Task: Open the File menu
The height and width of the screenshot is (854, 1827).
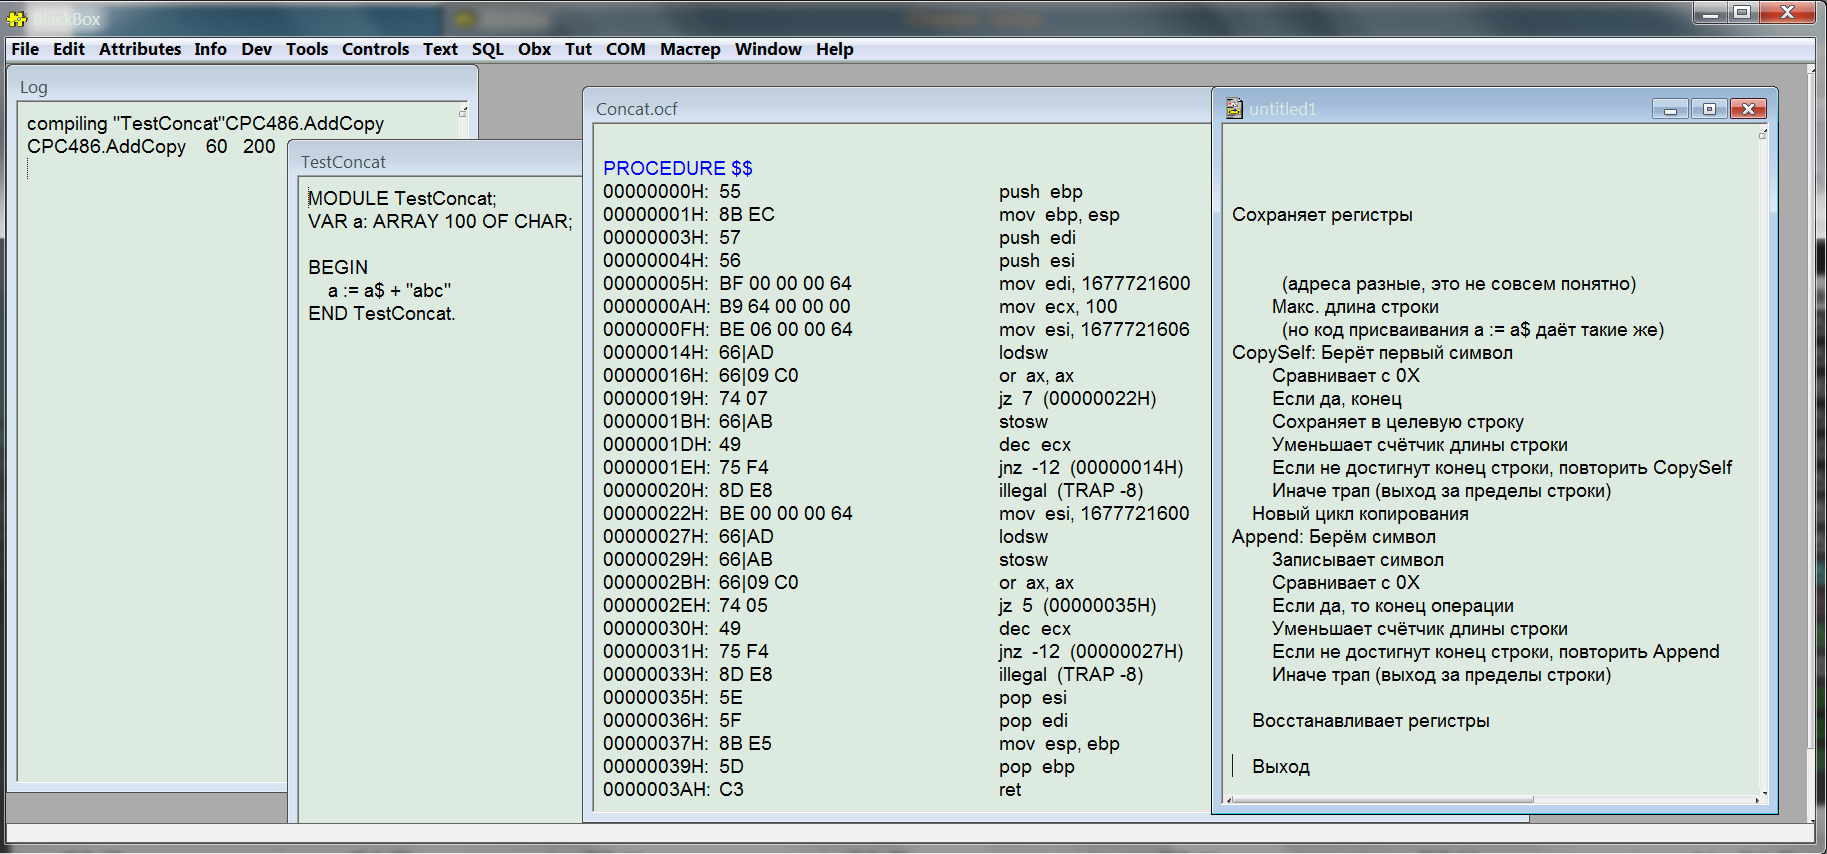Action: (25, 49)
